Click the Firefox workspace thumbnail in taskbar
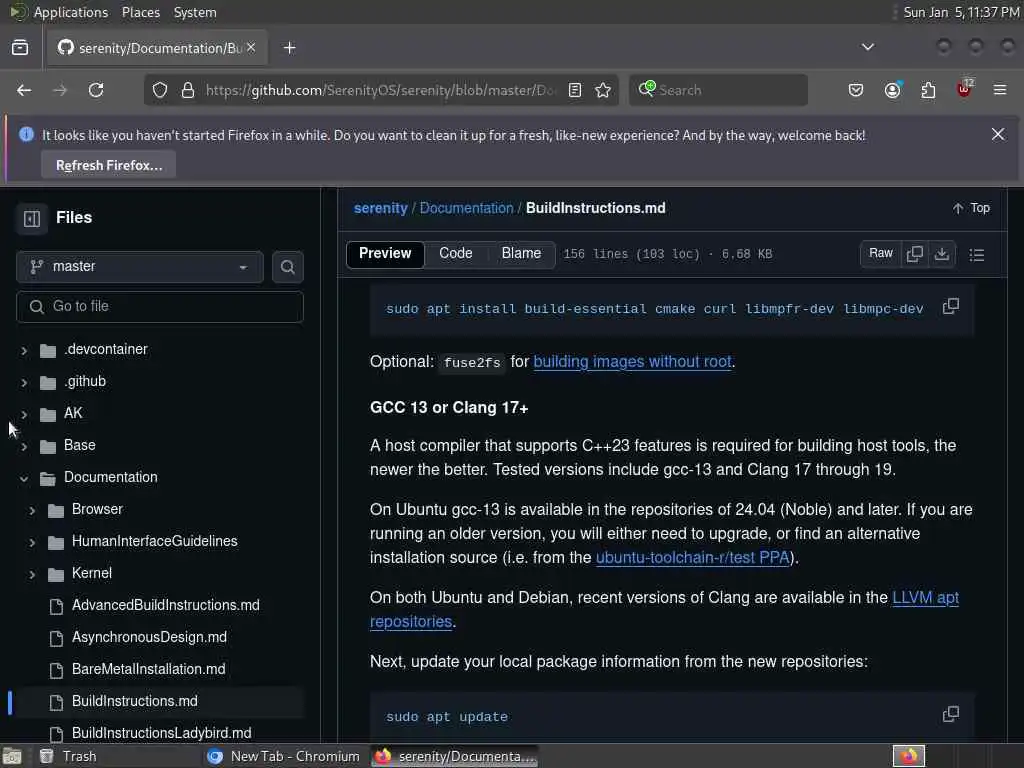 [908, 756]
